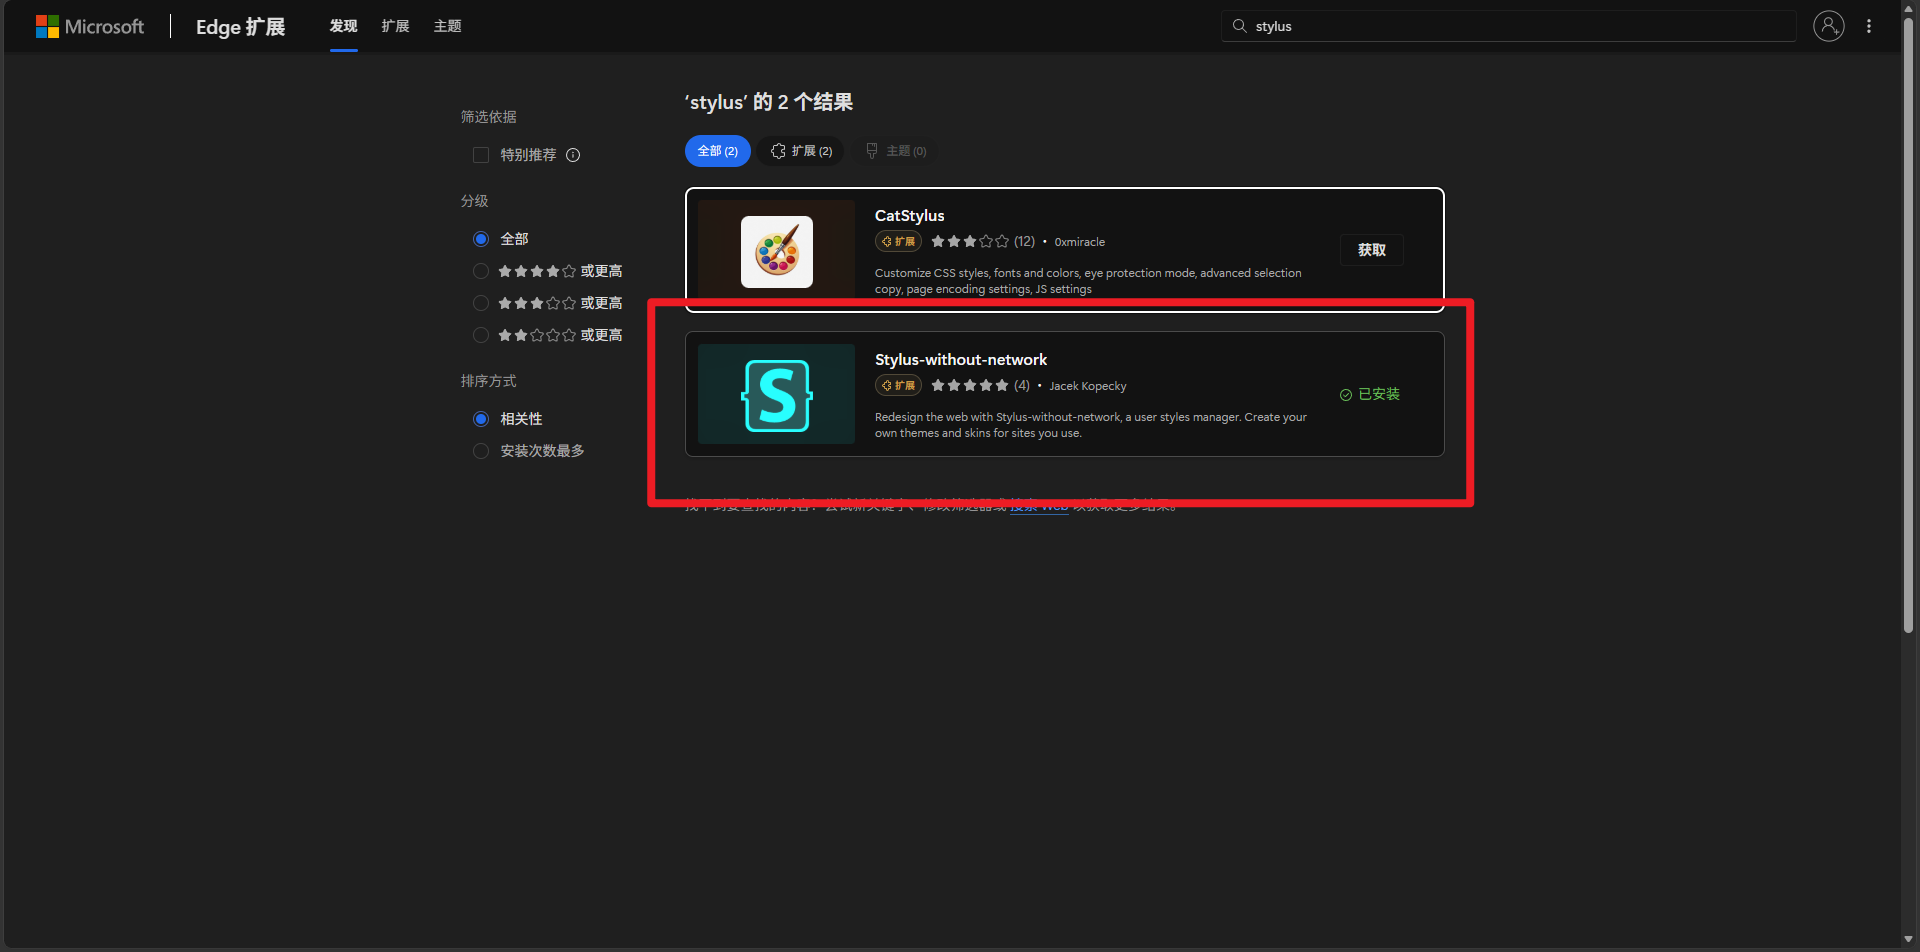Click the 筛选依据 filter heading
The width and height of the screenshot is (1920, 952).
tap(488, 117)
